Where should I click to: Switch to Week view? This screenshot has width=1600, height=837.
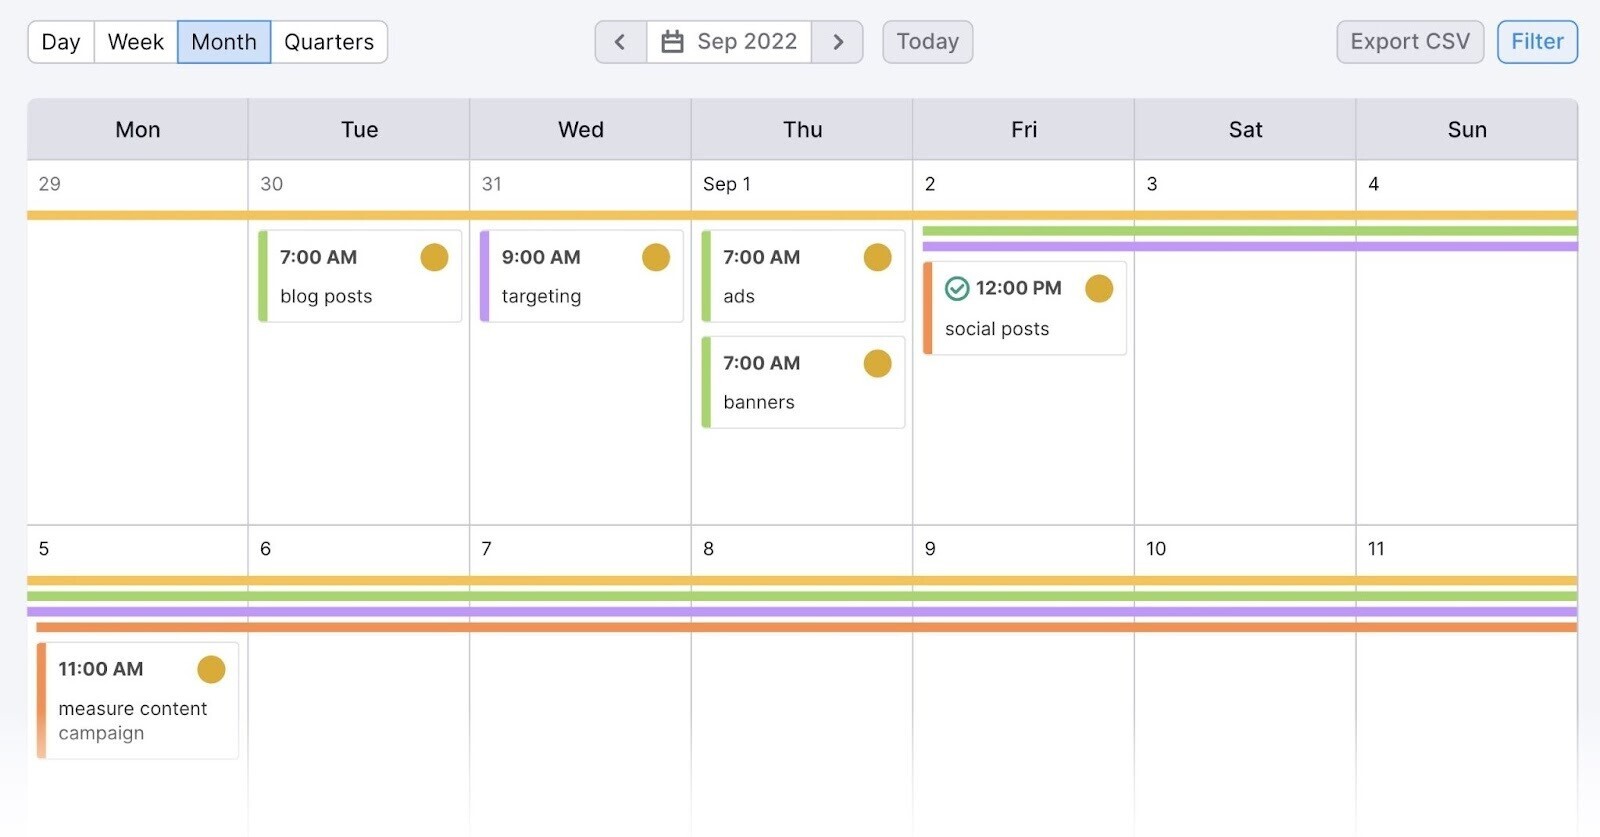point(136,42)
